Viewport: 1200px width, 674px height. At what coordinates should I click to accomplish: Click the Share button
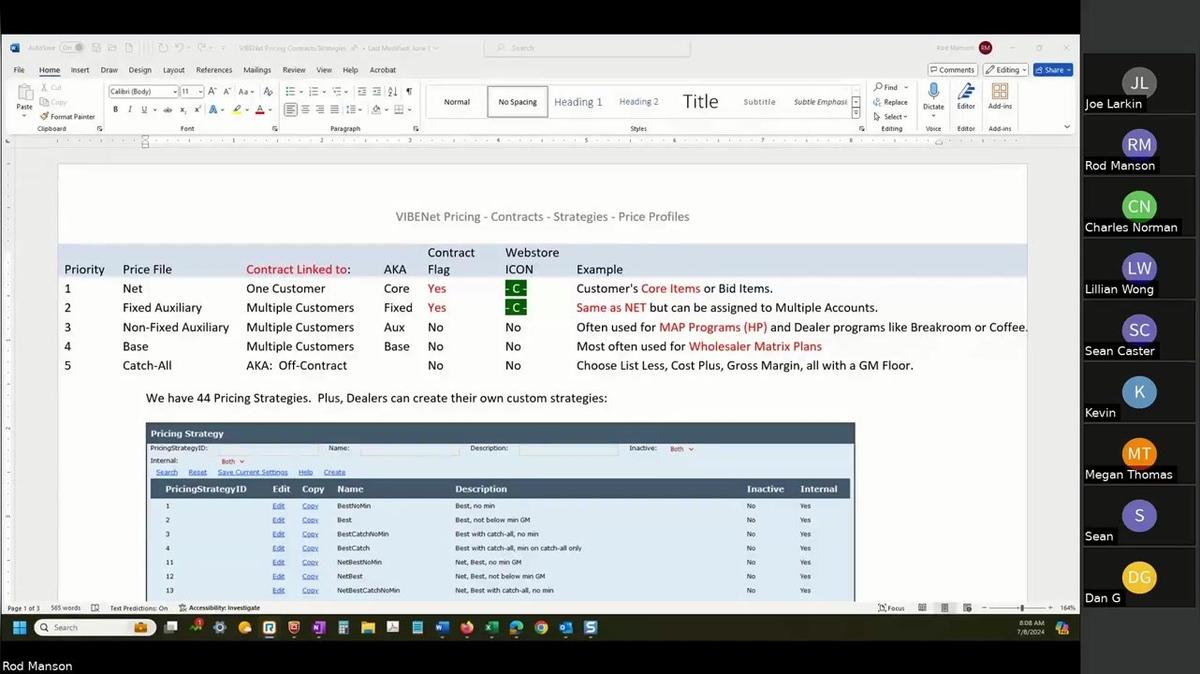1055,69
